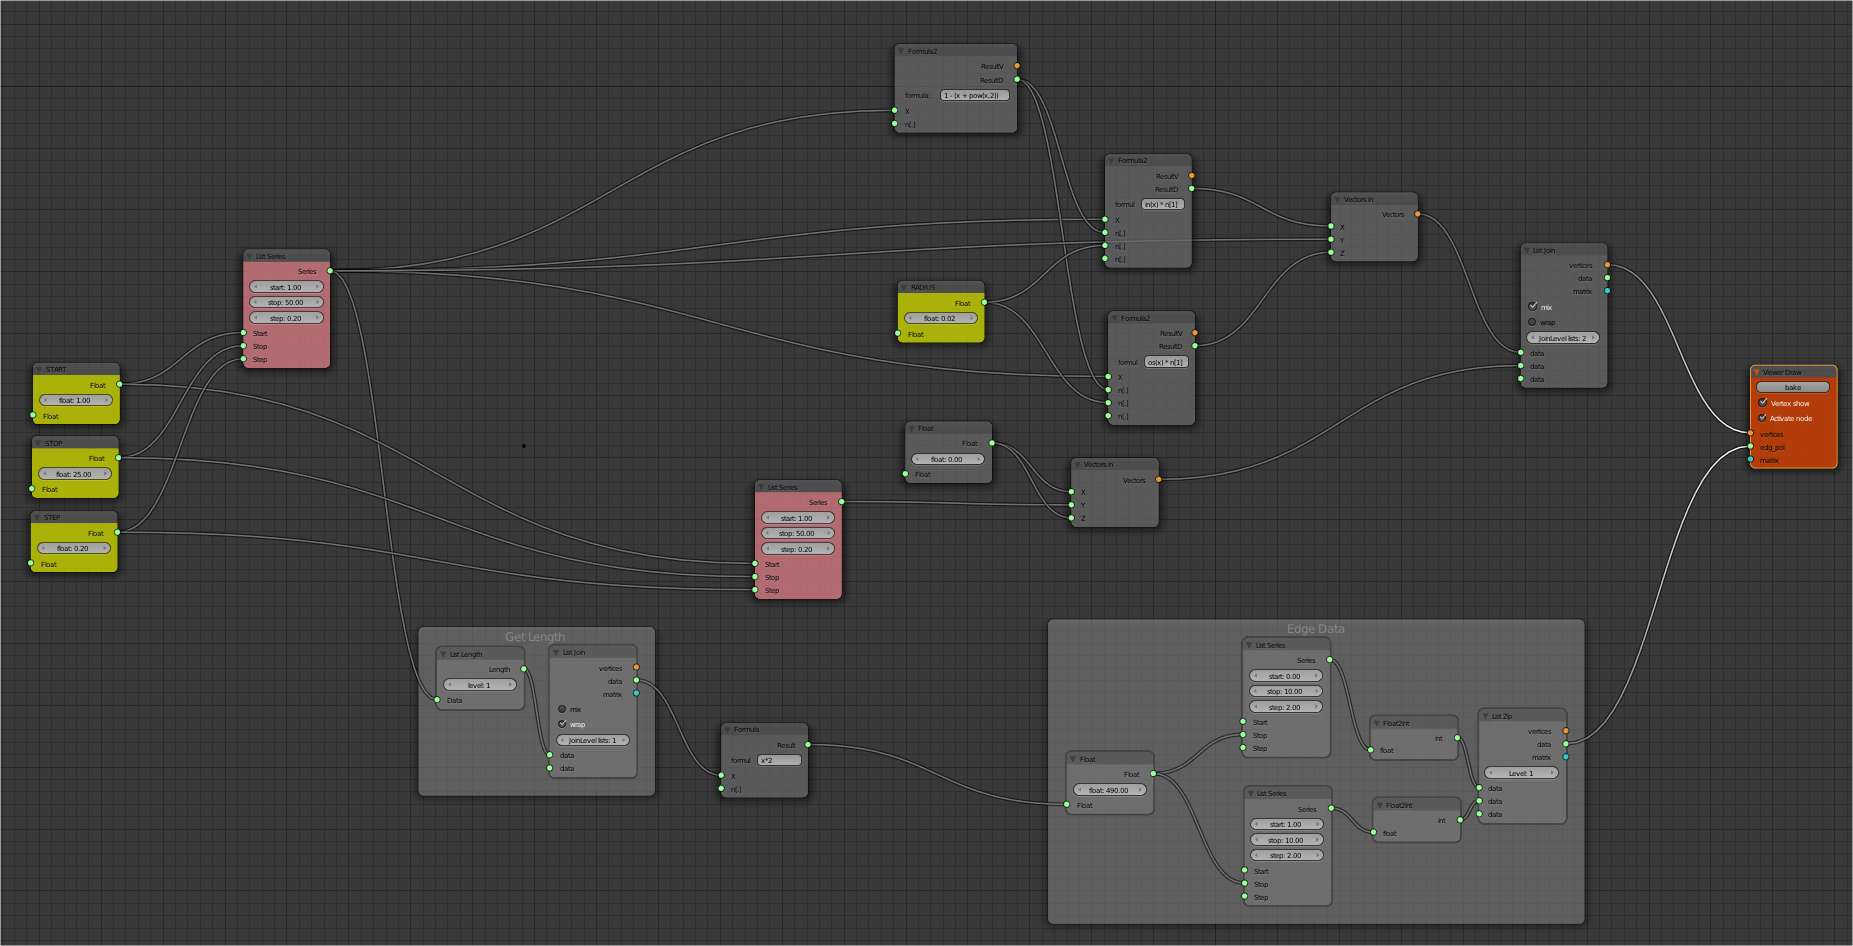
Task: Click the Length output socket on List Length
Action: pos(524,669)
